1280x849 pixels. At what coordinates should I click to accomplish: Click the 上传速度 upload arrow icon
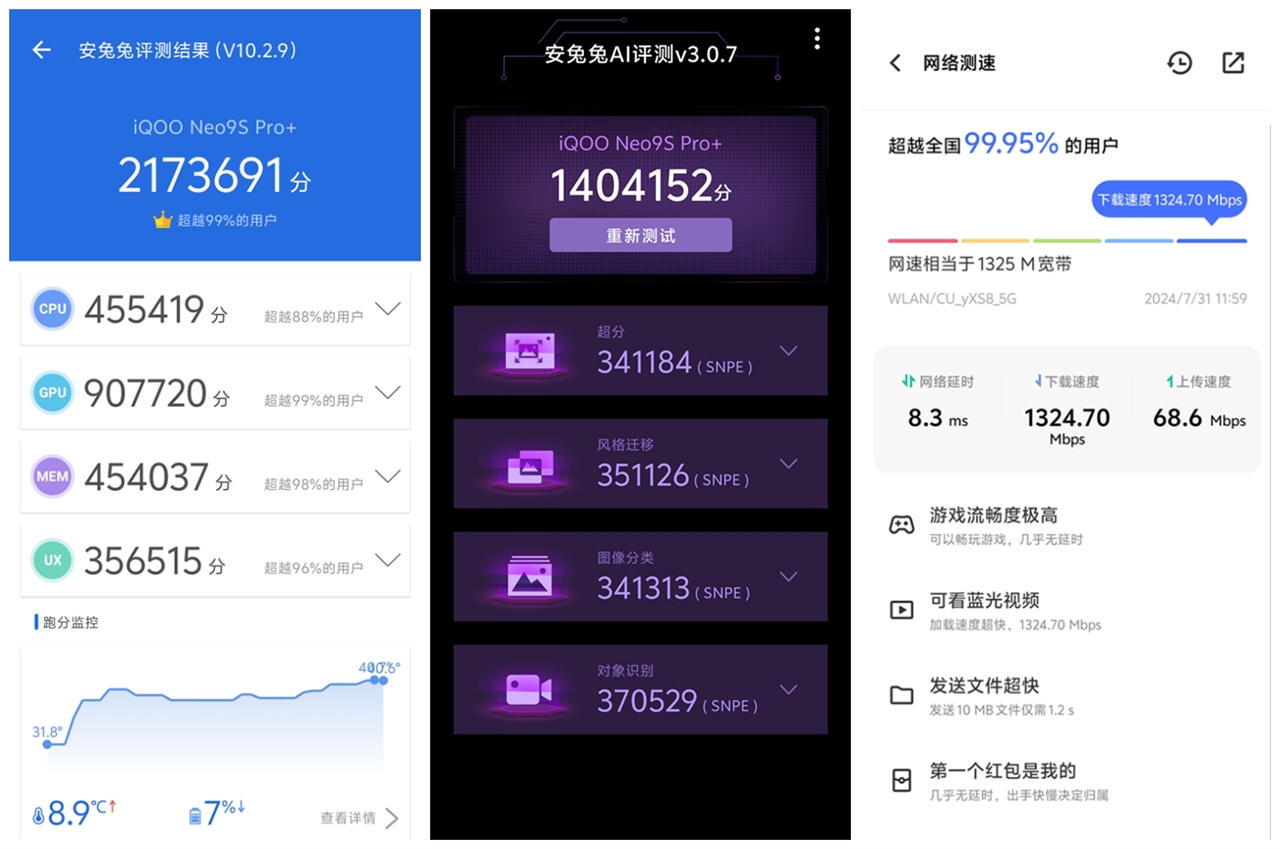click(x=1169, y=381)
